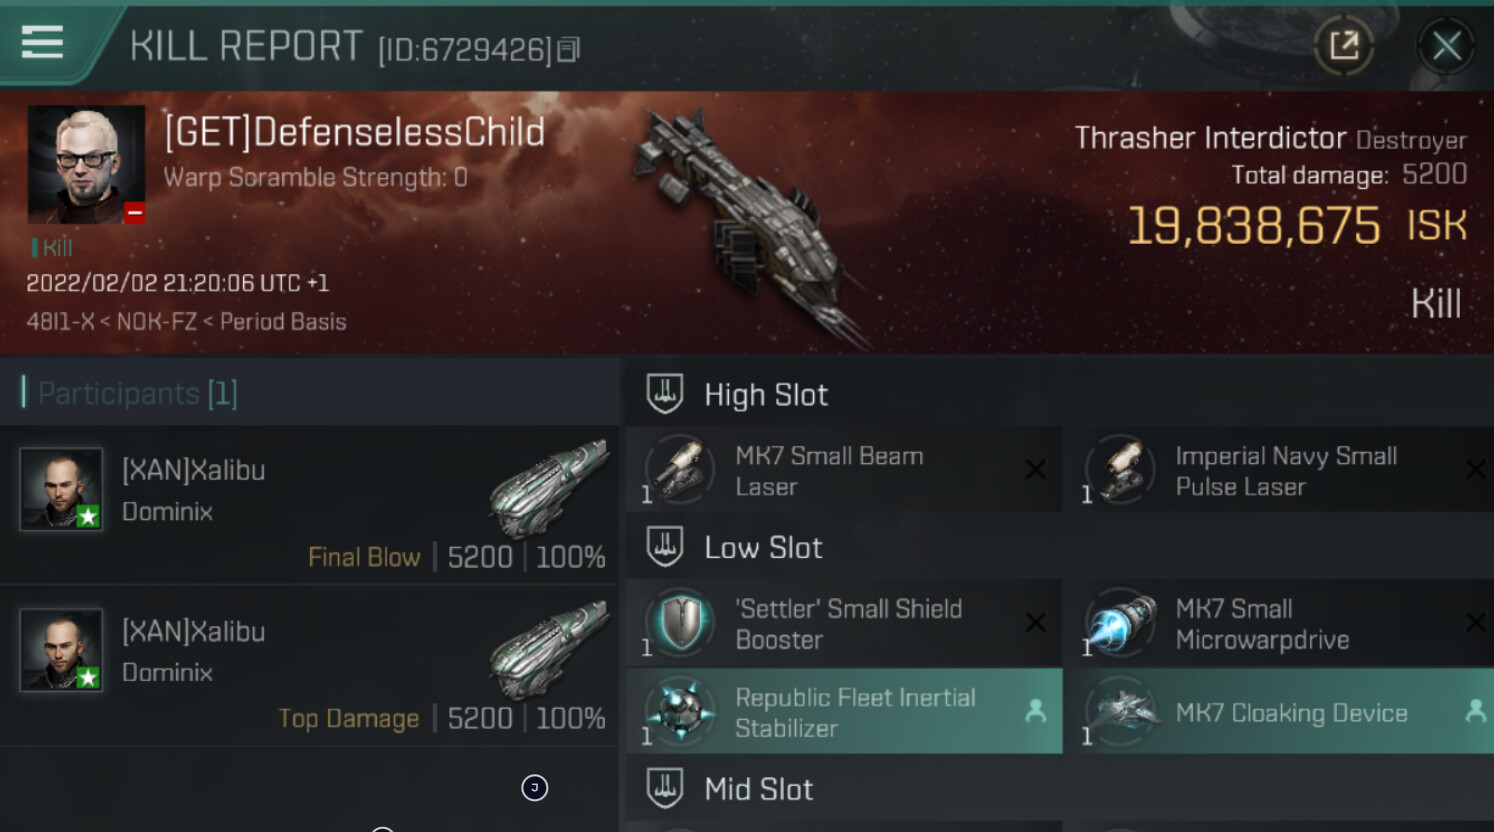Click the MK7 Small Beam Laser icon
The image size is (1494, 832).
click(x=680, y=470)
